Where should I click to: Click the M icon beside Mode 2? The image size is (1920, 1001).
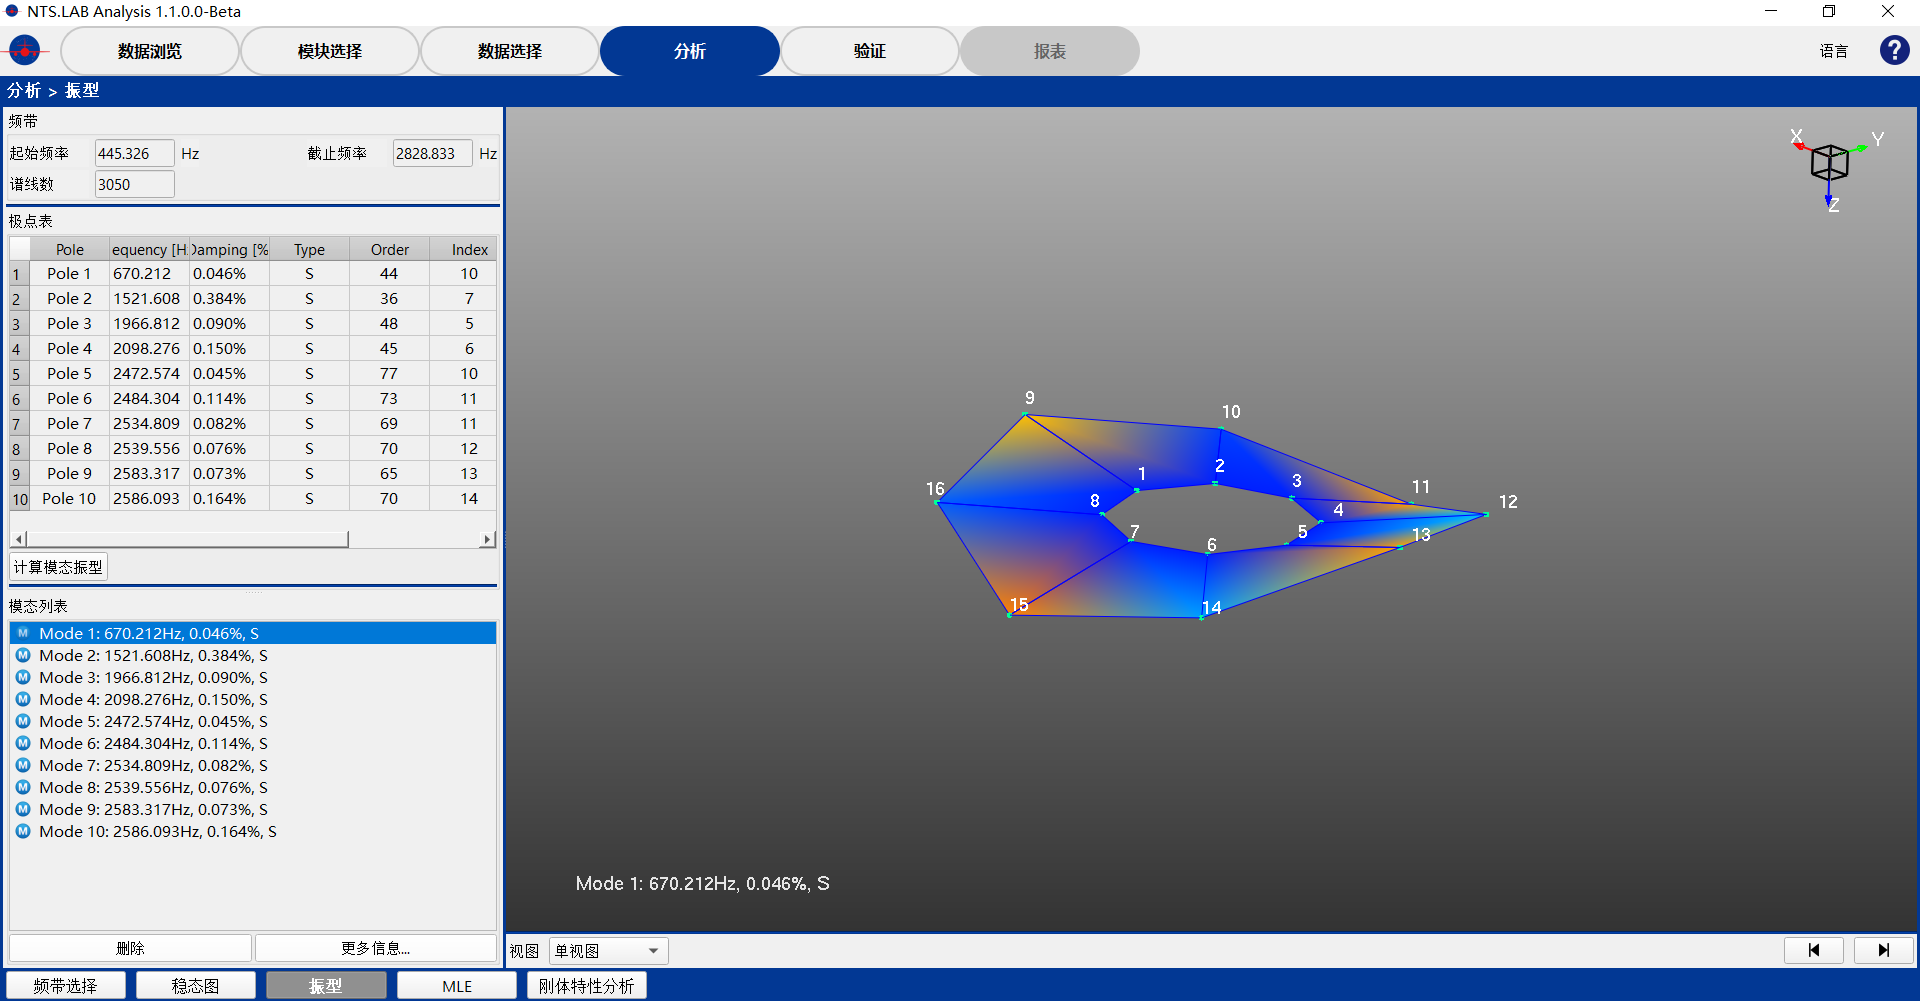point(23,656)
